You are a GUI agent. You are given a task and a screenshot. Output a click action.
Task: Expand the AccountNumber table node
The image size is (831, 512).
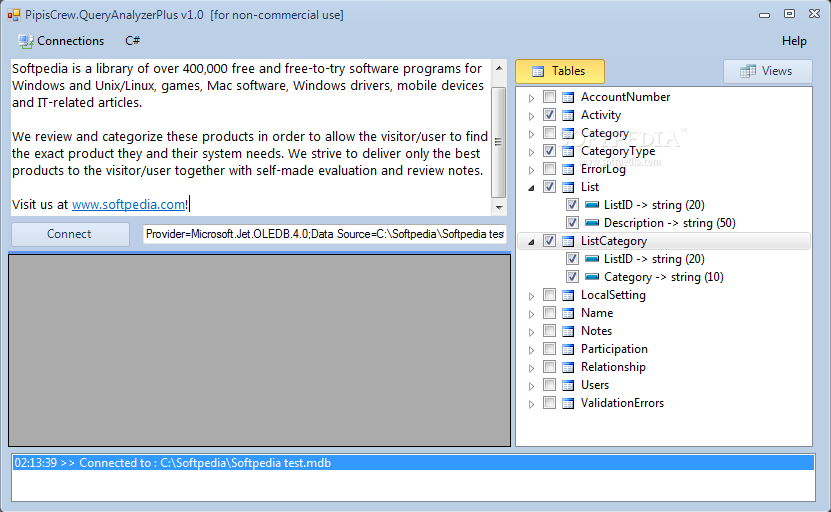coord(531,98)
